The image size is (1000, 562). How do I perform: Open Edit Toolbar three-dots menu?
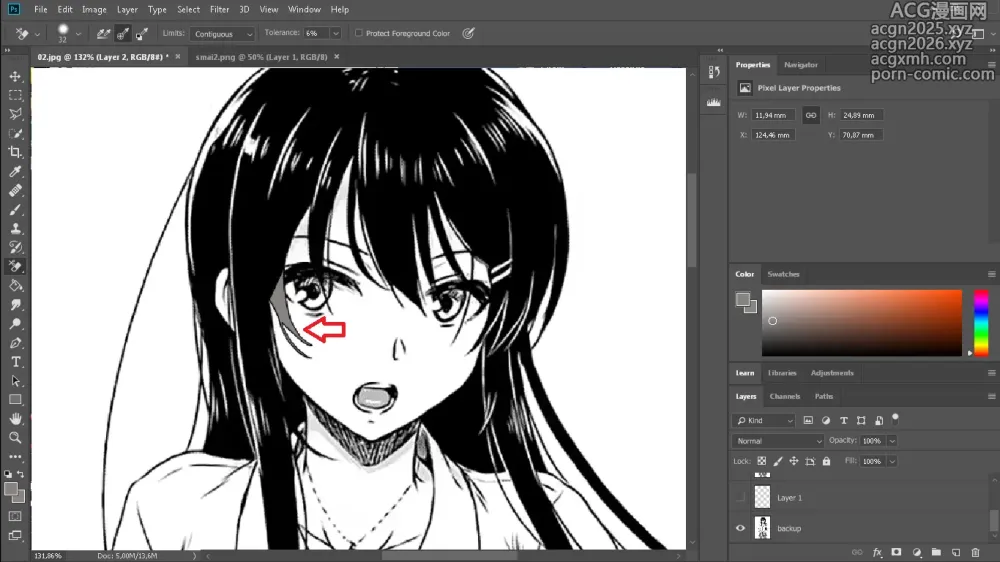coord(15,457)
